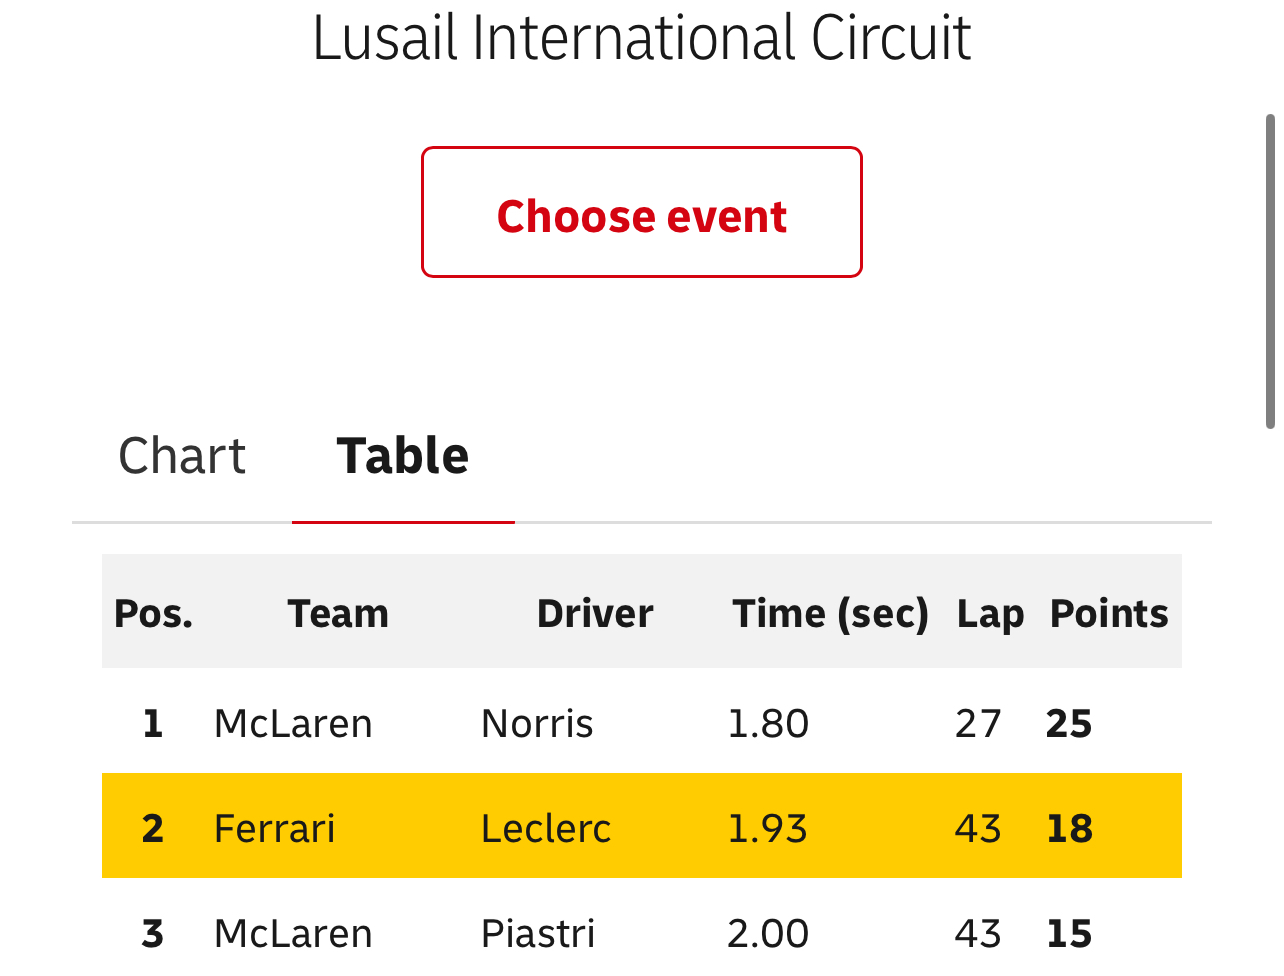Click the Lap column header
This screenshot has width=1284, height=976.
coord(990,613)
